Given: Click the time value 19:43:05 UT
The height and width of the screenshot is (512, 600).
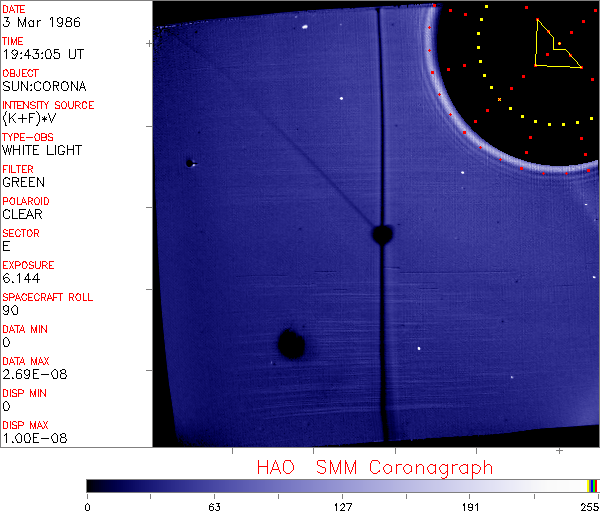Looking at the screenshot, I should (x=43, y=54).
